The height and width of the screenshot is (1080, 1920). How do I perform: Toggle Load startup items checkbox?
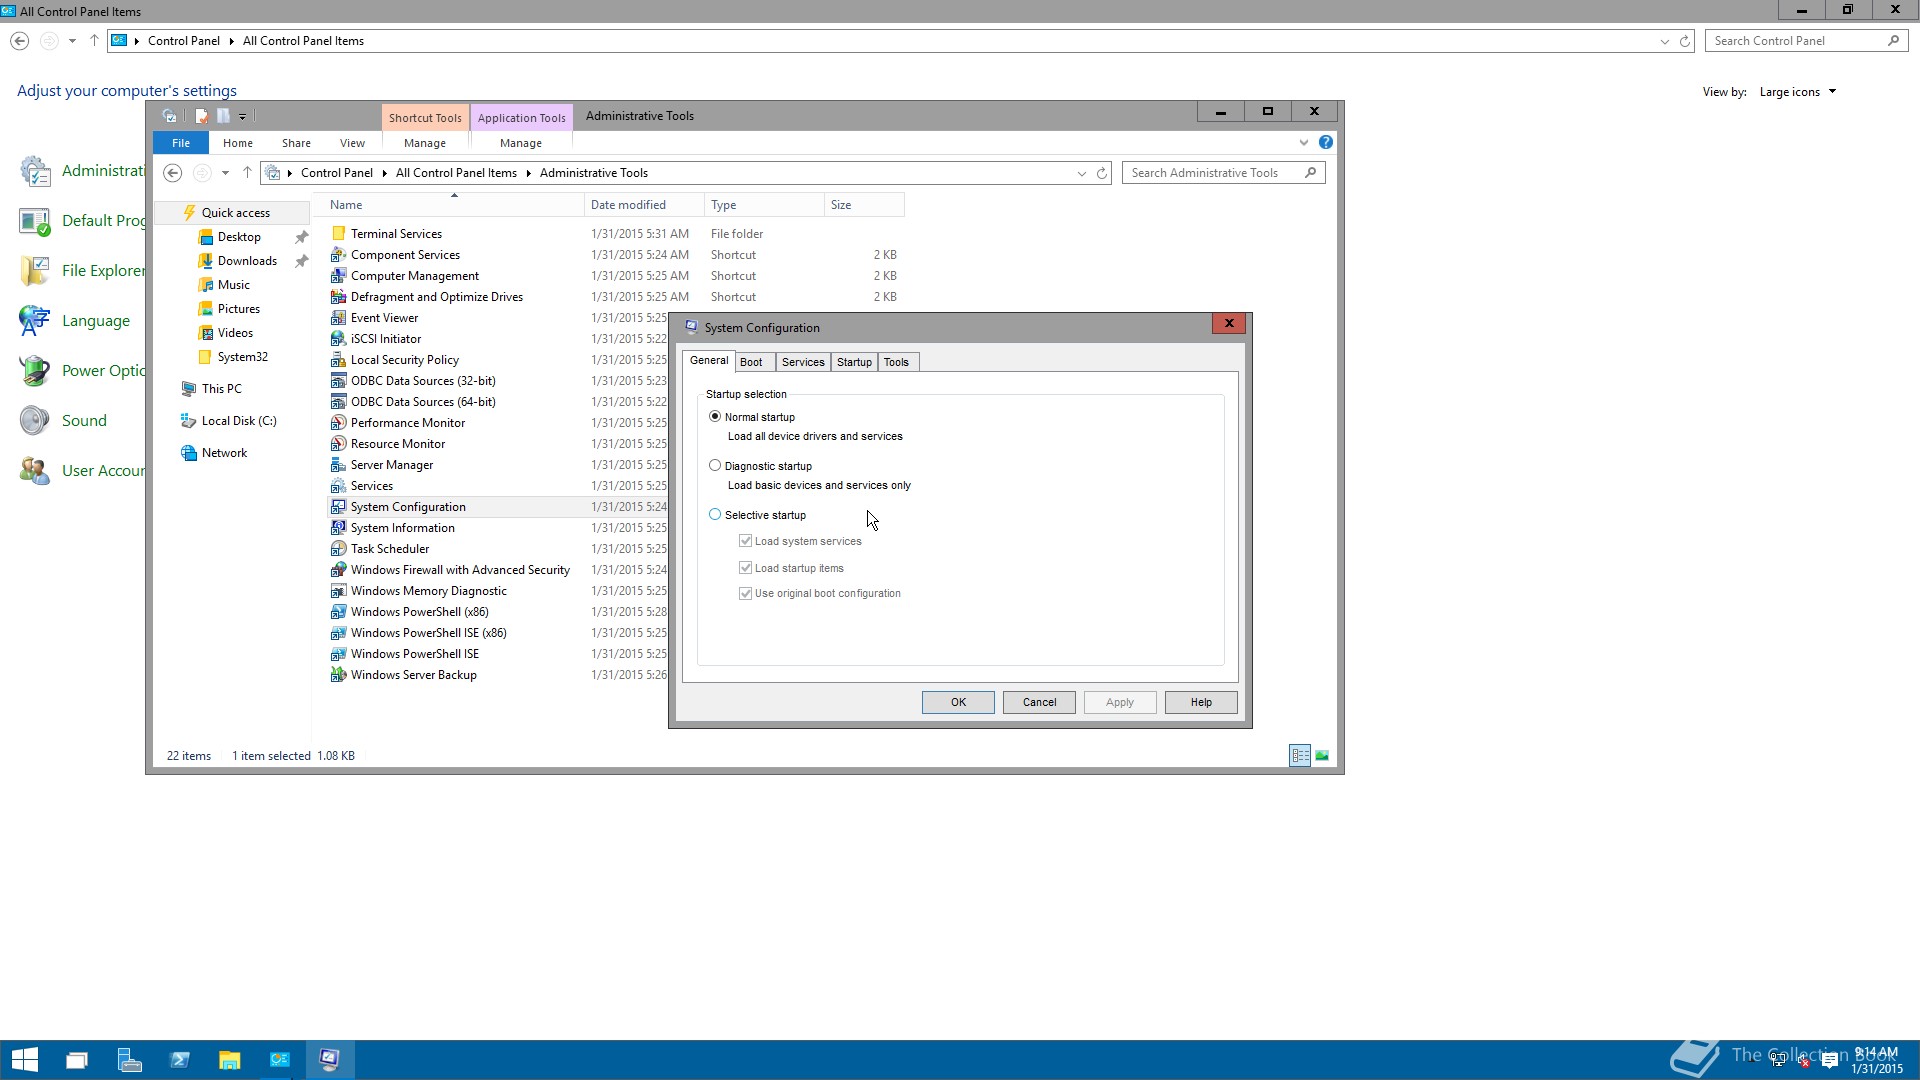coord(745,567)
